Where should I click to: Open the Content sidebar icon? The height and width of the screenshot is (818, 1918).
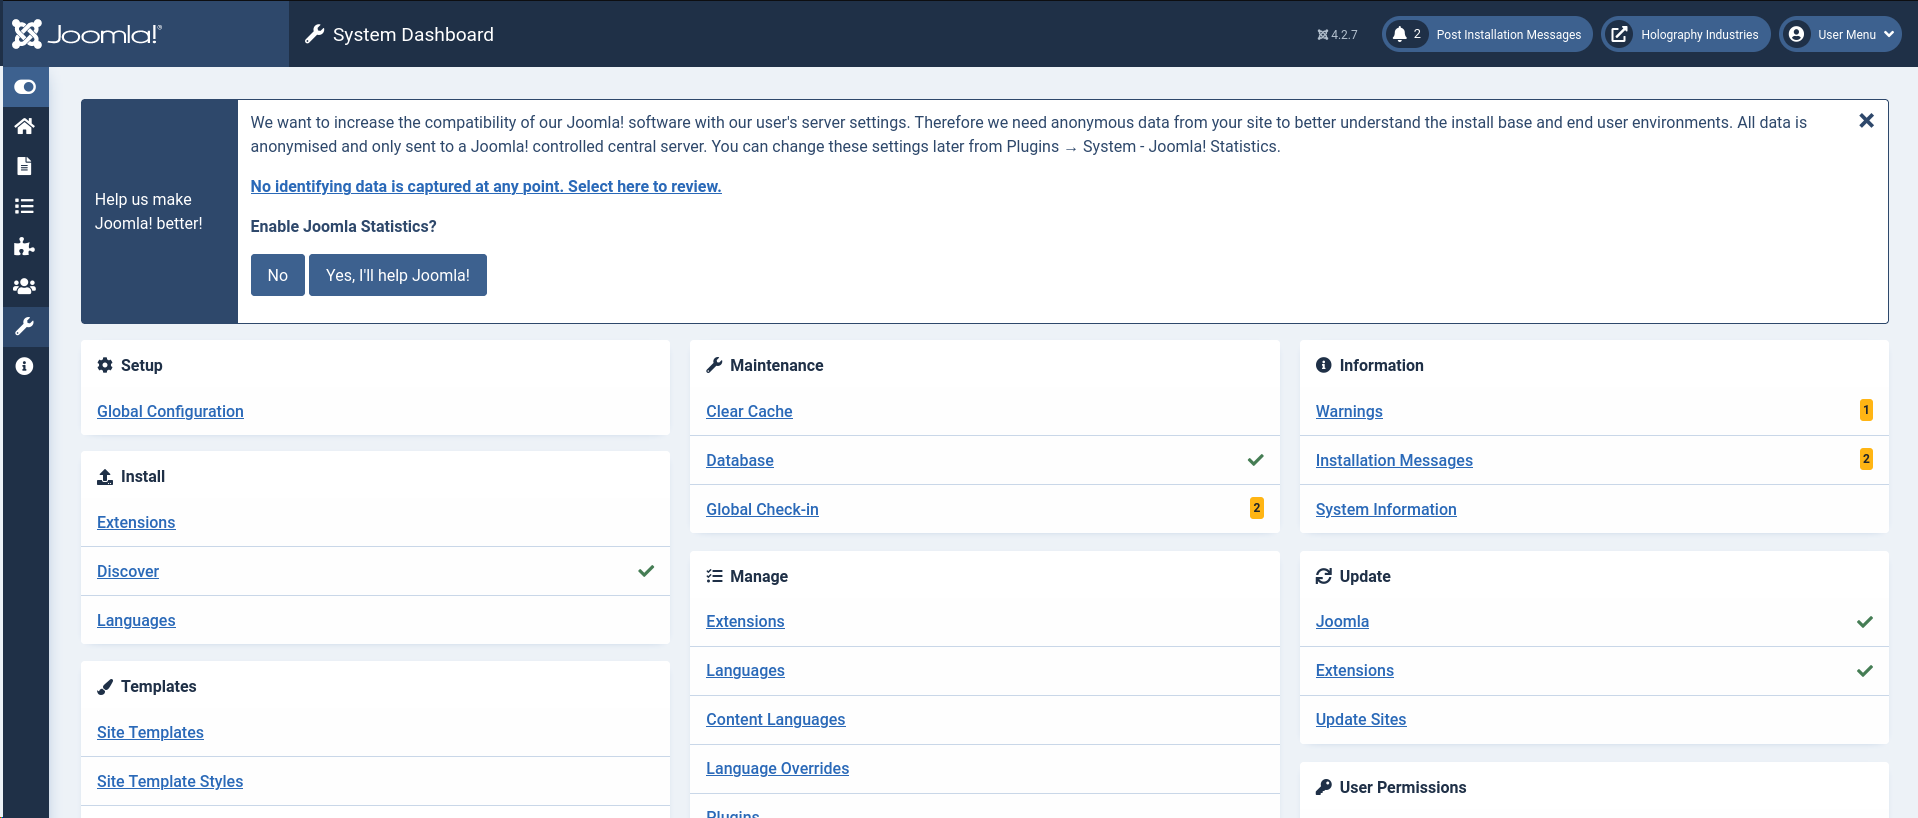[x=25, y=166]
